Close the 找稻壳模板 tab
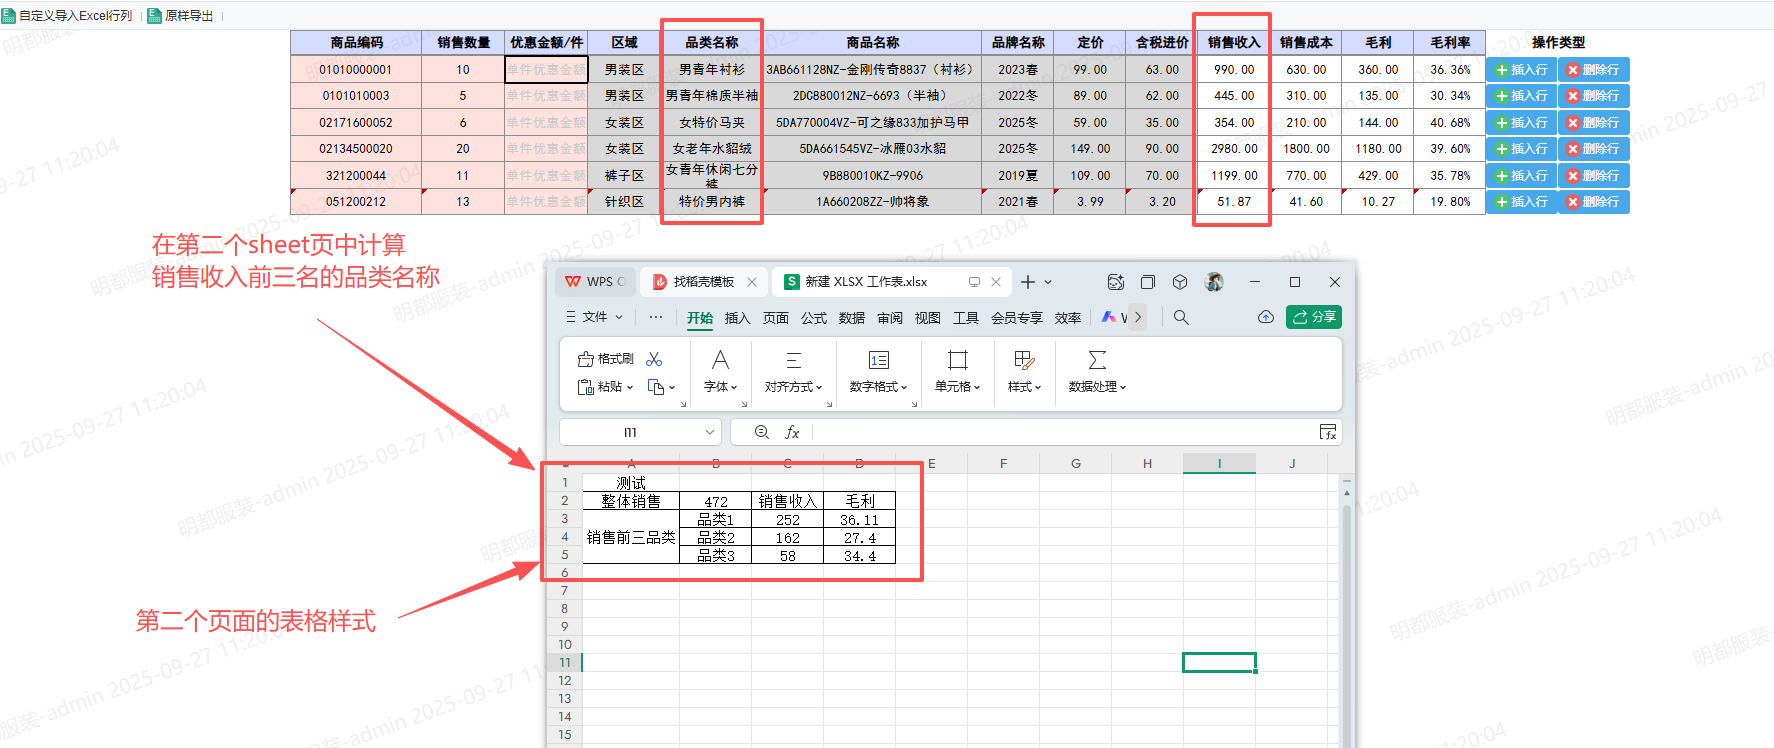The height and width of the screenshot is (748, 1774). click(x=752, y=282)
